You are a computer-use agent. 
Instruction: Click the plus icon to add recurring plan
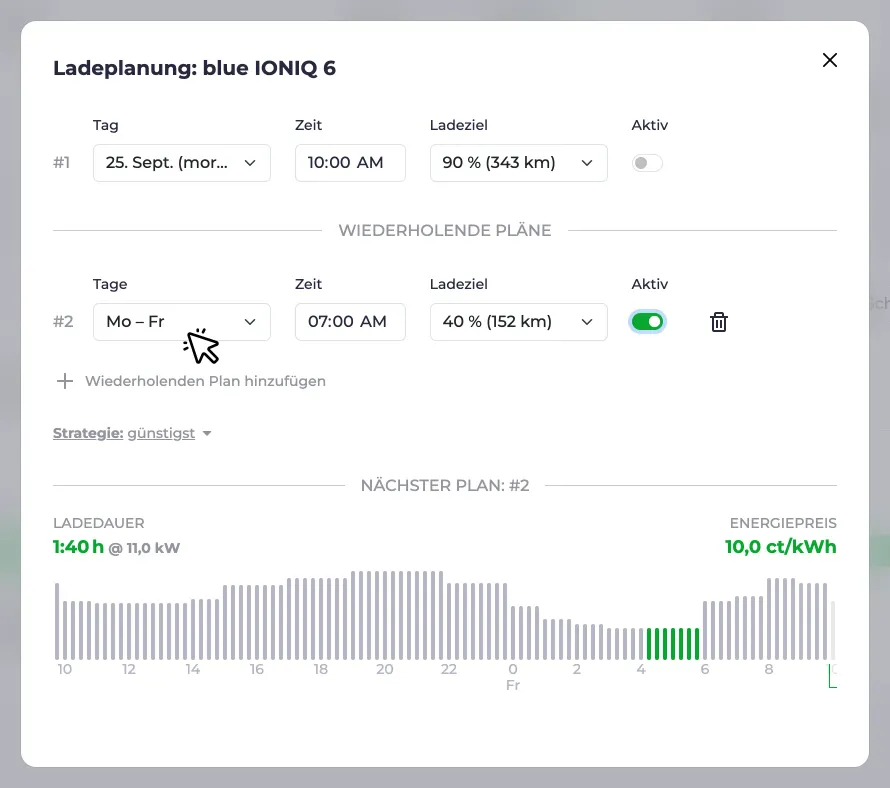(65, 381)
